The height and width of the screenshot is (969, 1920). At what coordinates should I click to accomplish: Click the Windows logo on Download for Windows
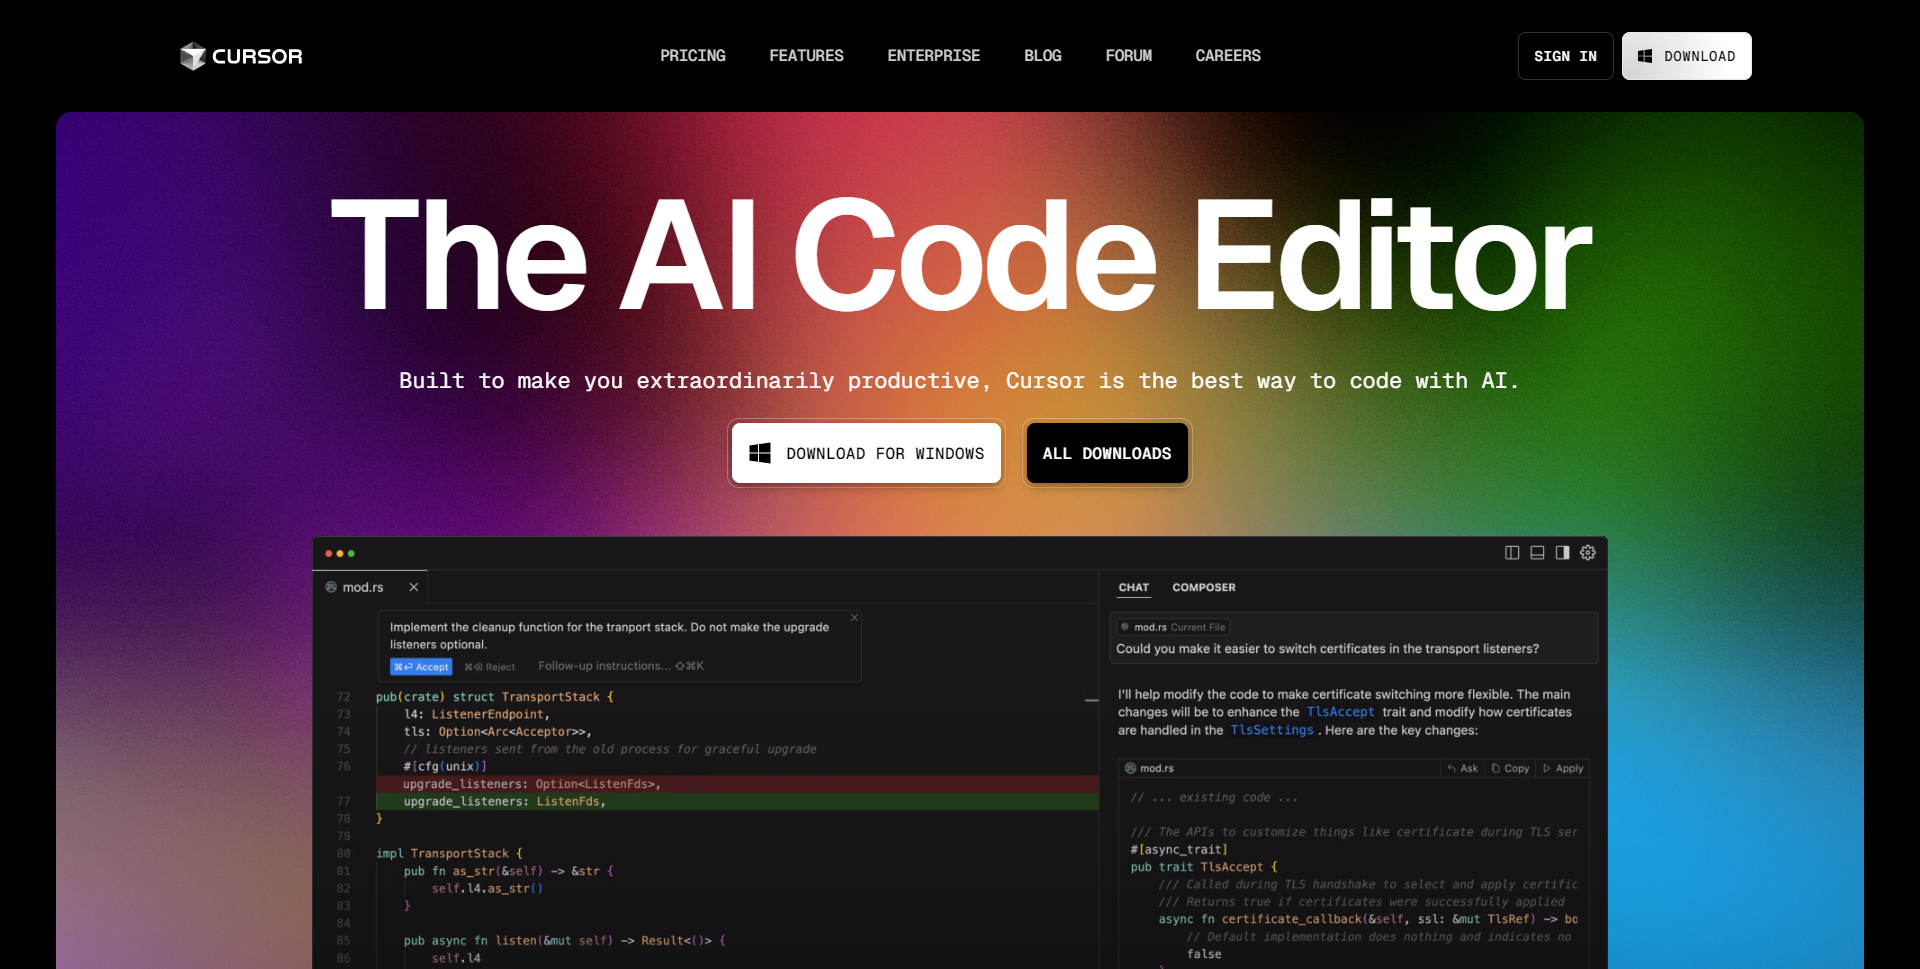(760, 453)
